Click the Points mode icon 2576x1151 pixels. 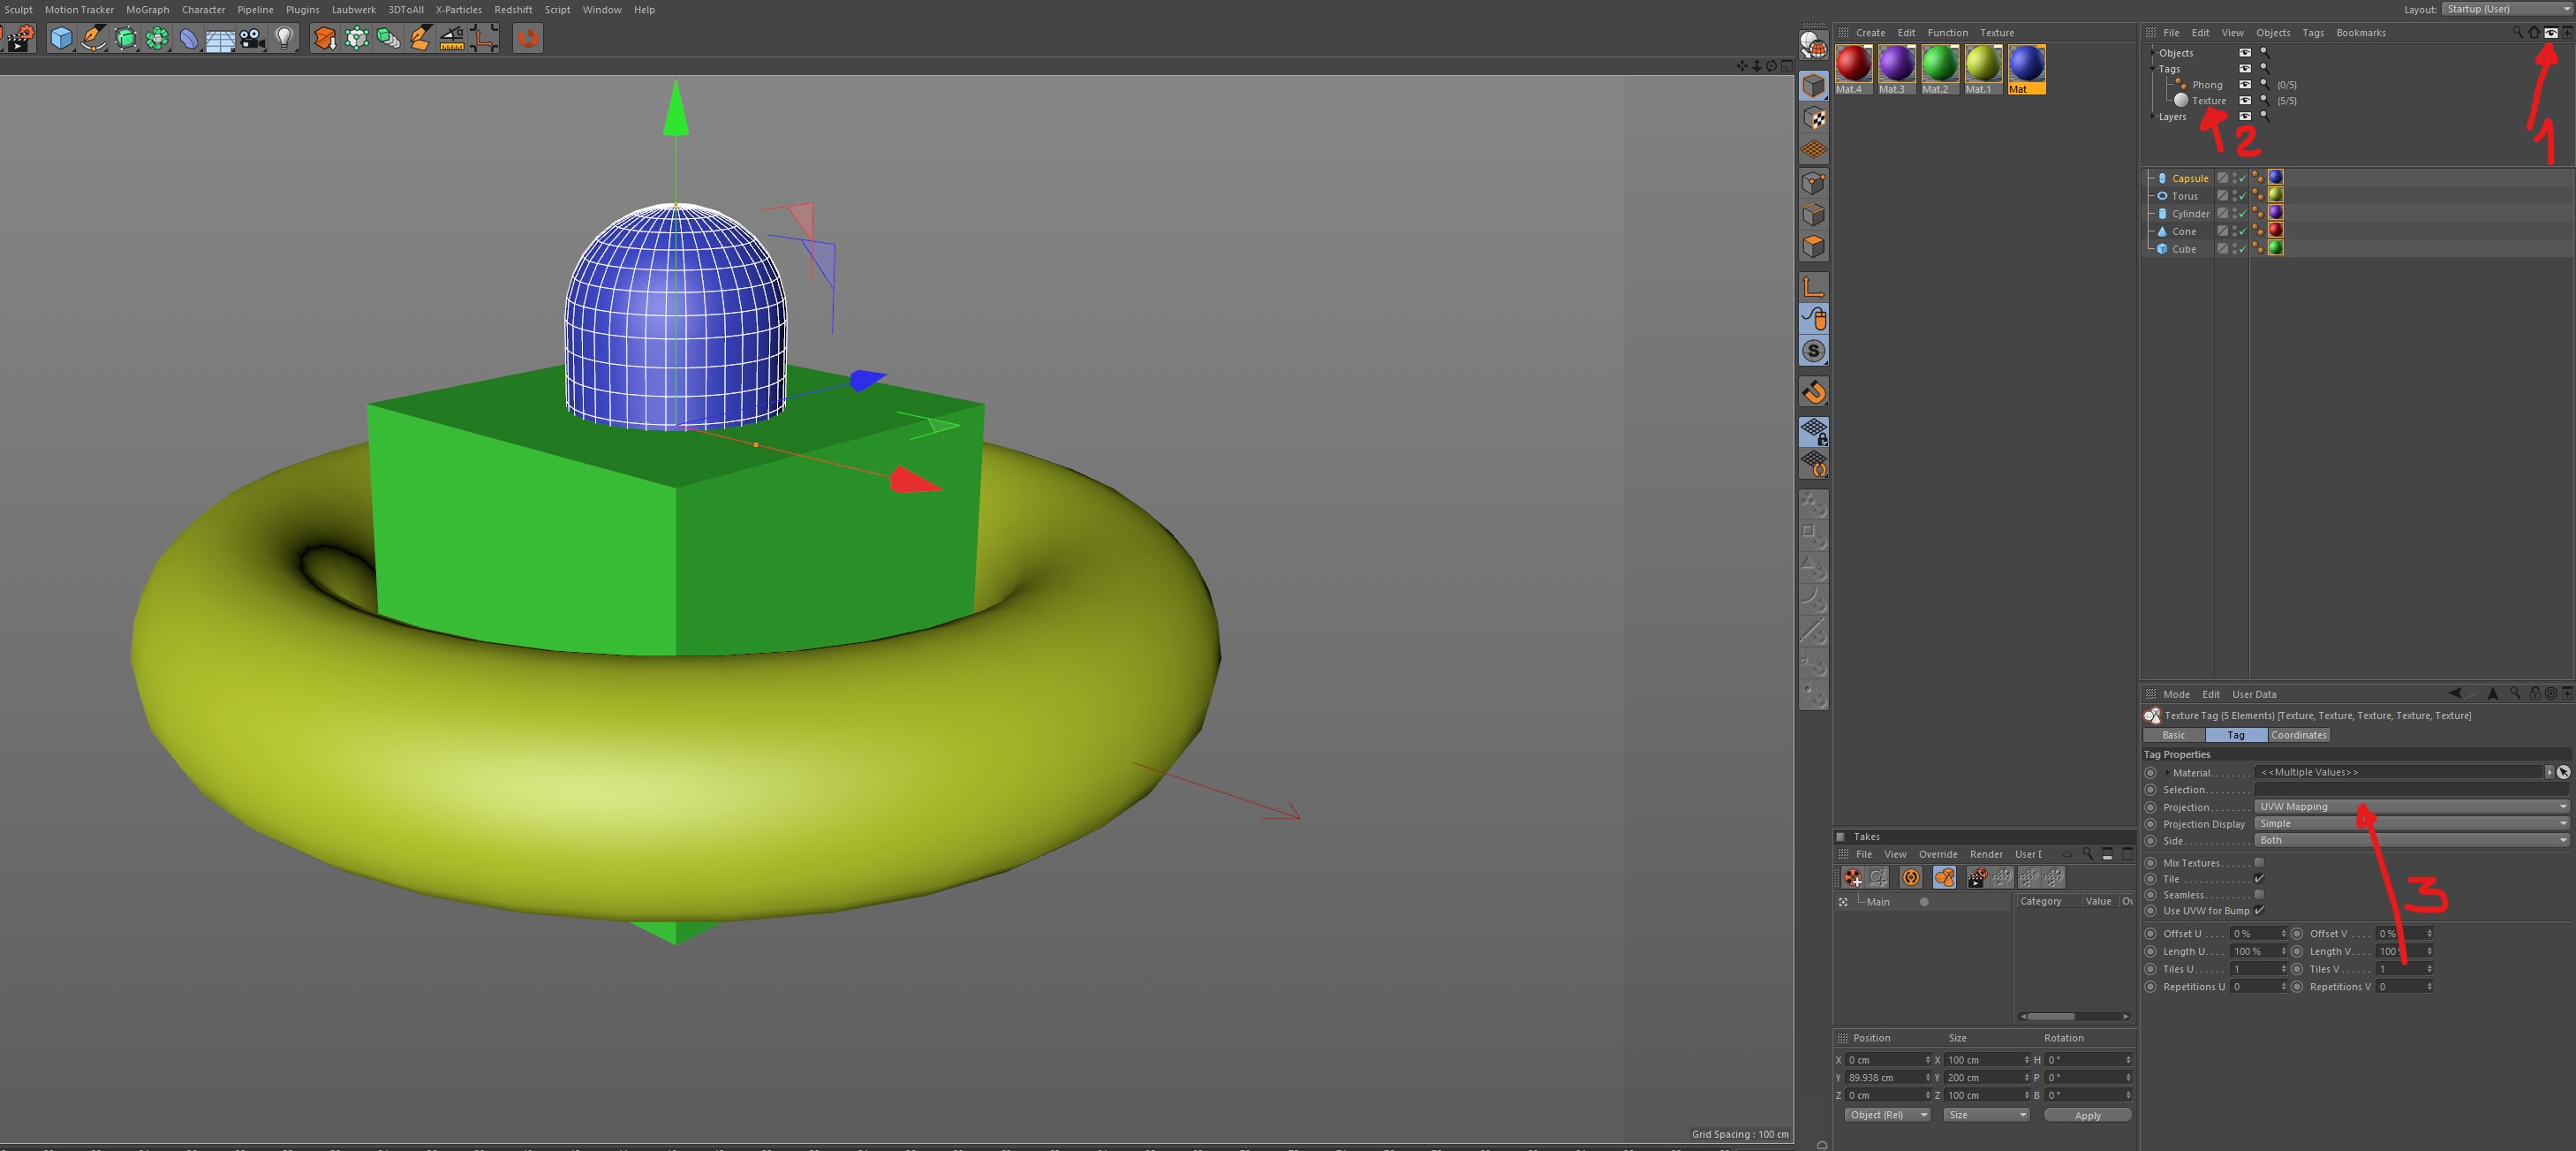click(1813, 183)
